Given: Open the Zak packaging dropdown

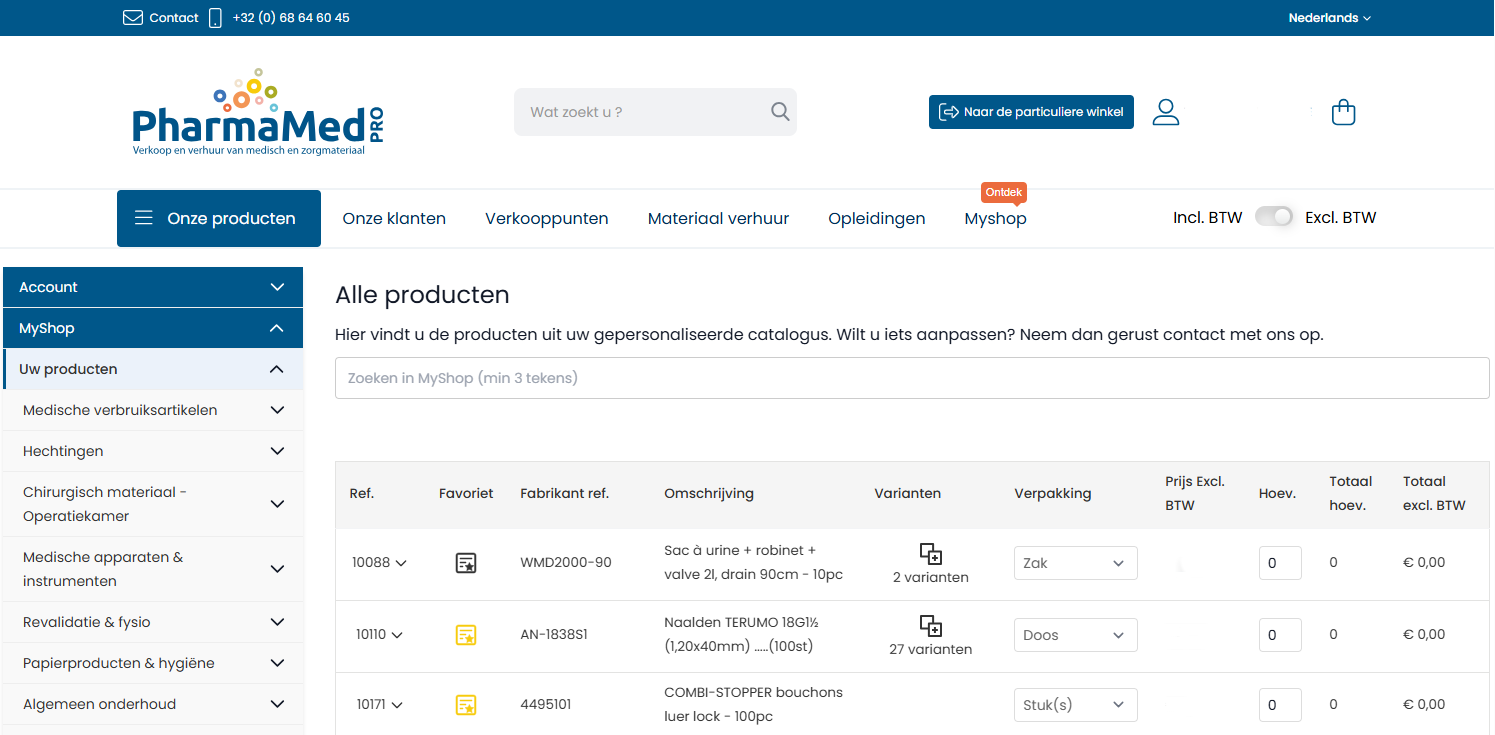Looking at the screenshot, I should pyautogui.click(x=1075, y=563).
